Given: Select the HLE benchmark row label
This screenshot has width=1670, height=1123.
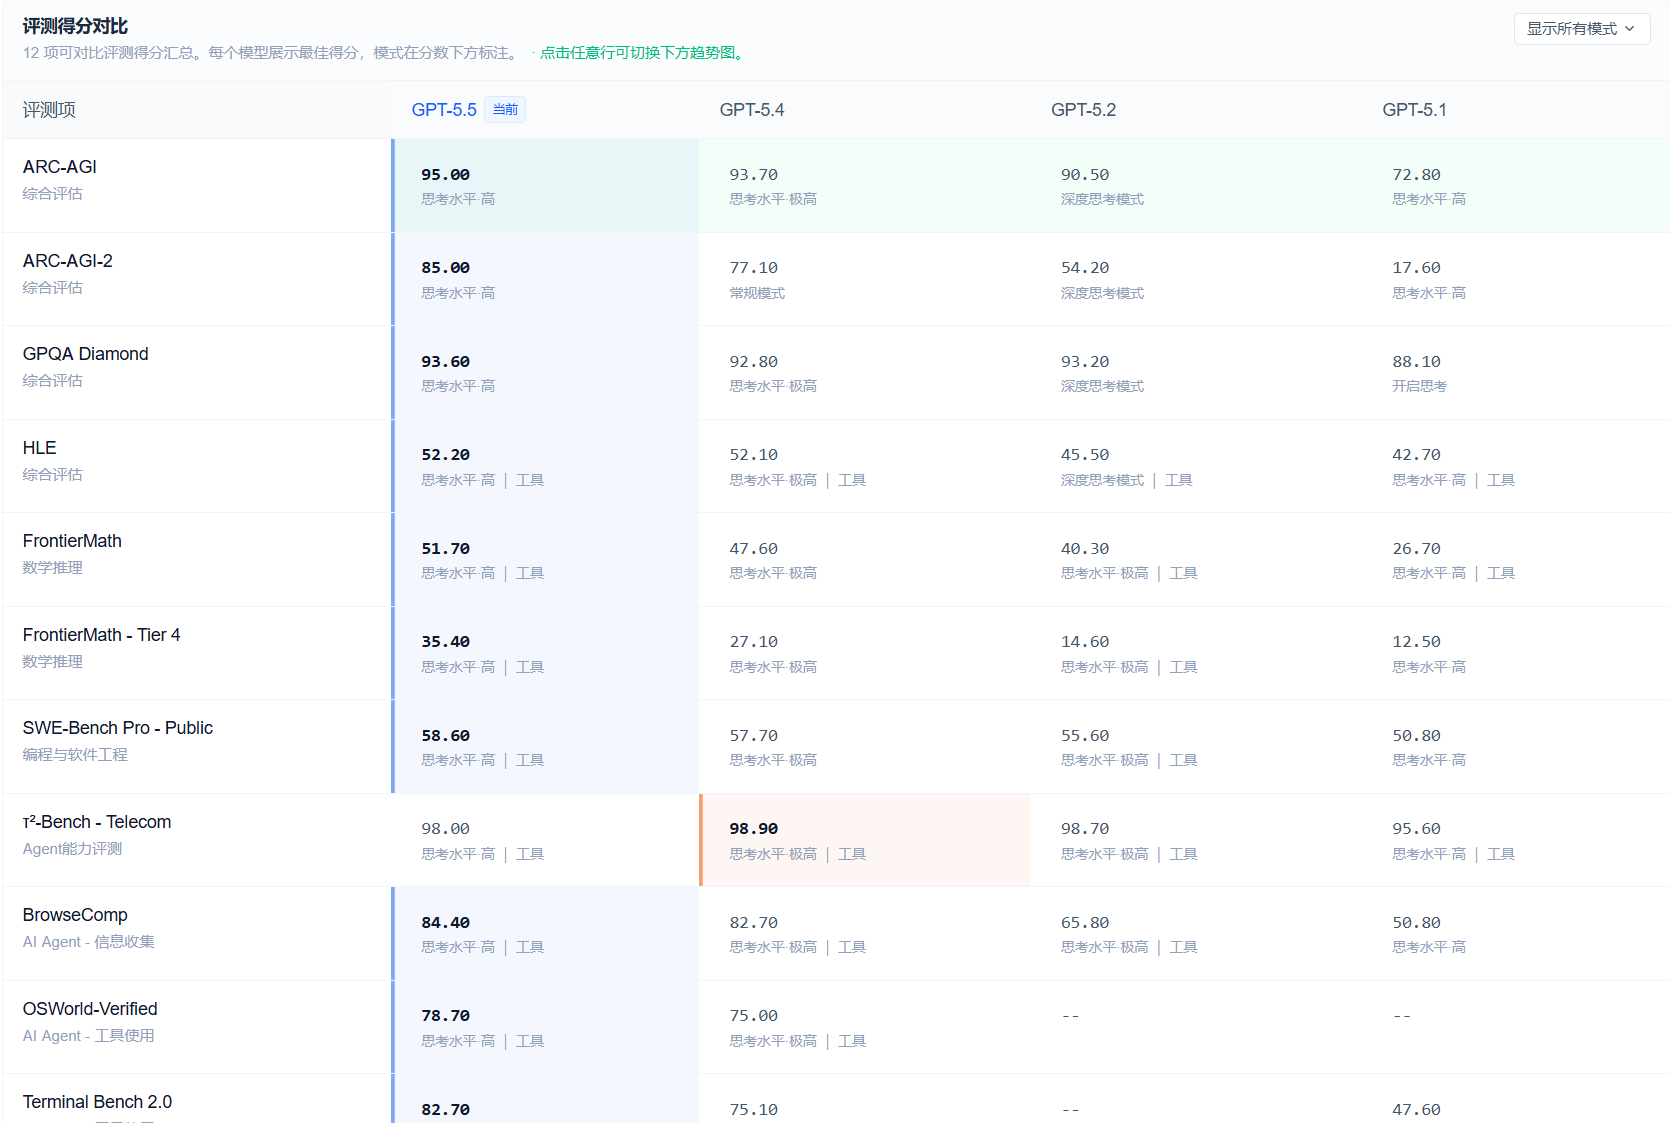Looking at the screenshot, I should click(40, 448).
